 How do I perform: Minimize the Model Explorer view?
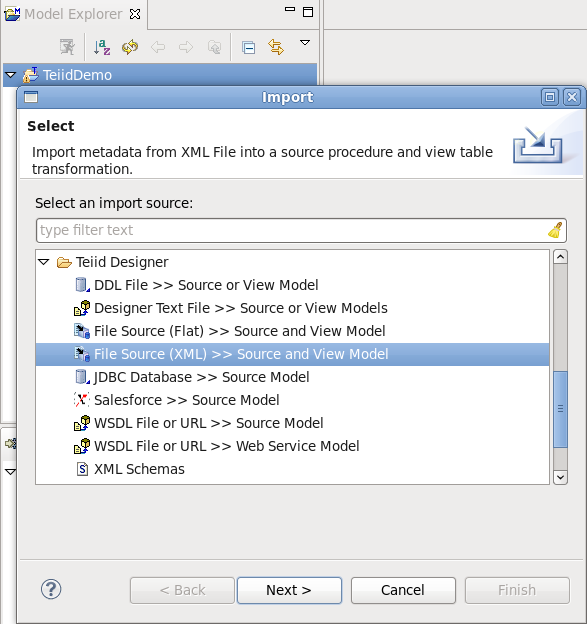click(x=290, y=9)
